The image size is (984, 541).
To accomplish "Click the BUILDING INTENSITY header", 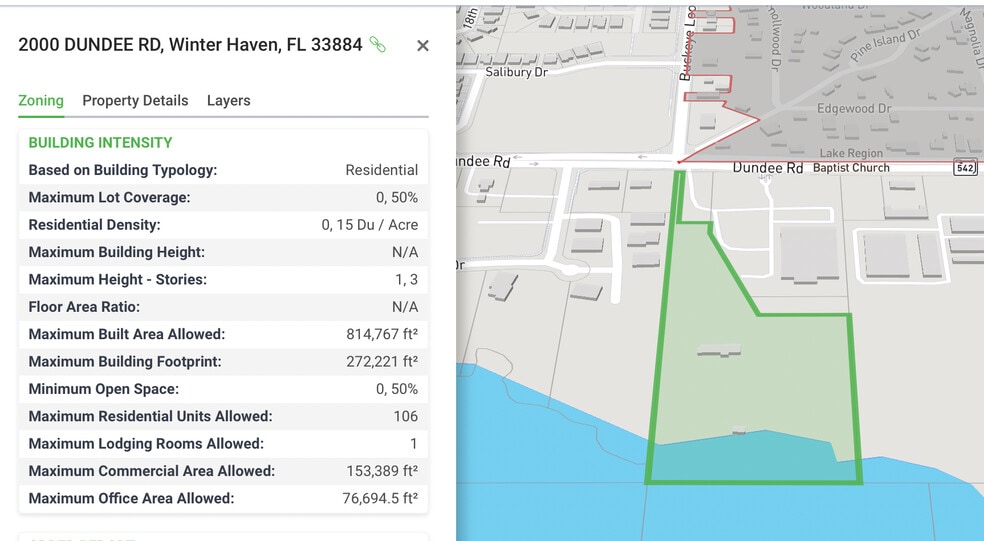I will pos(100,142).
